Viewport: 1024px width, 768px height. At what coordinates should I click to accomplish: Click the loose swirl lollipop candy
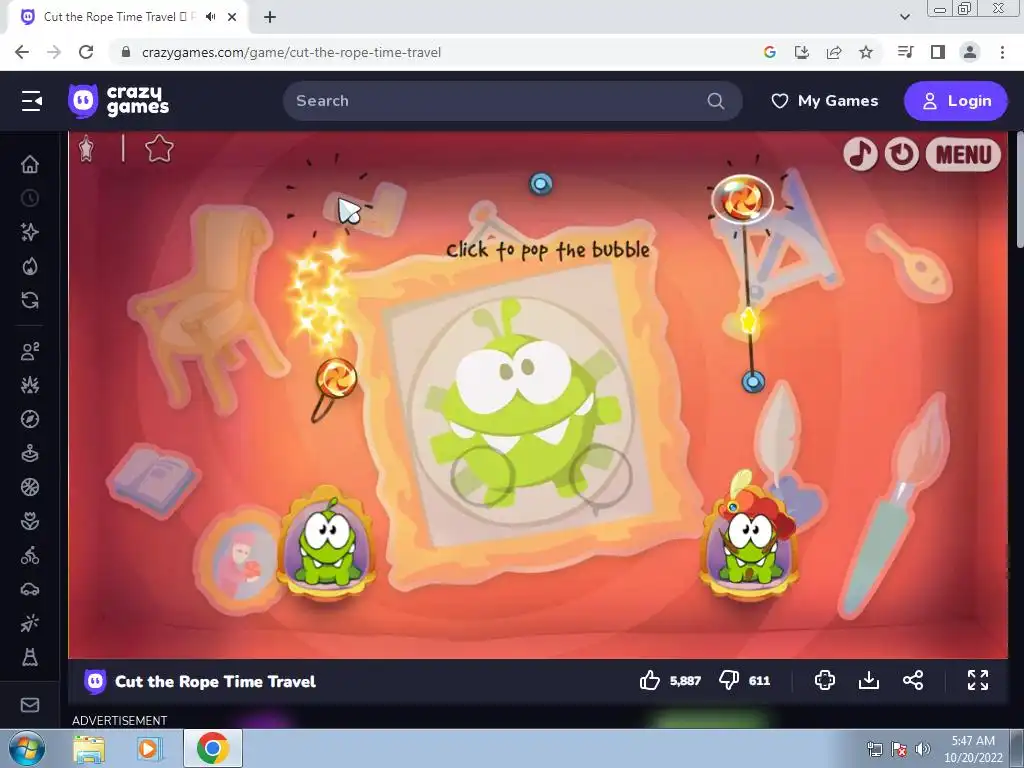coord(337,378)
